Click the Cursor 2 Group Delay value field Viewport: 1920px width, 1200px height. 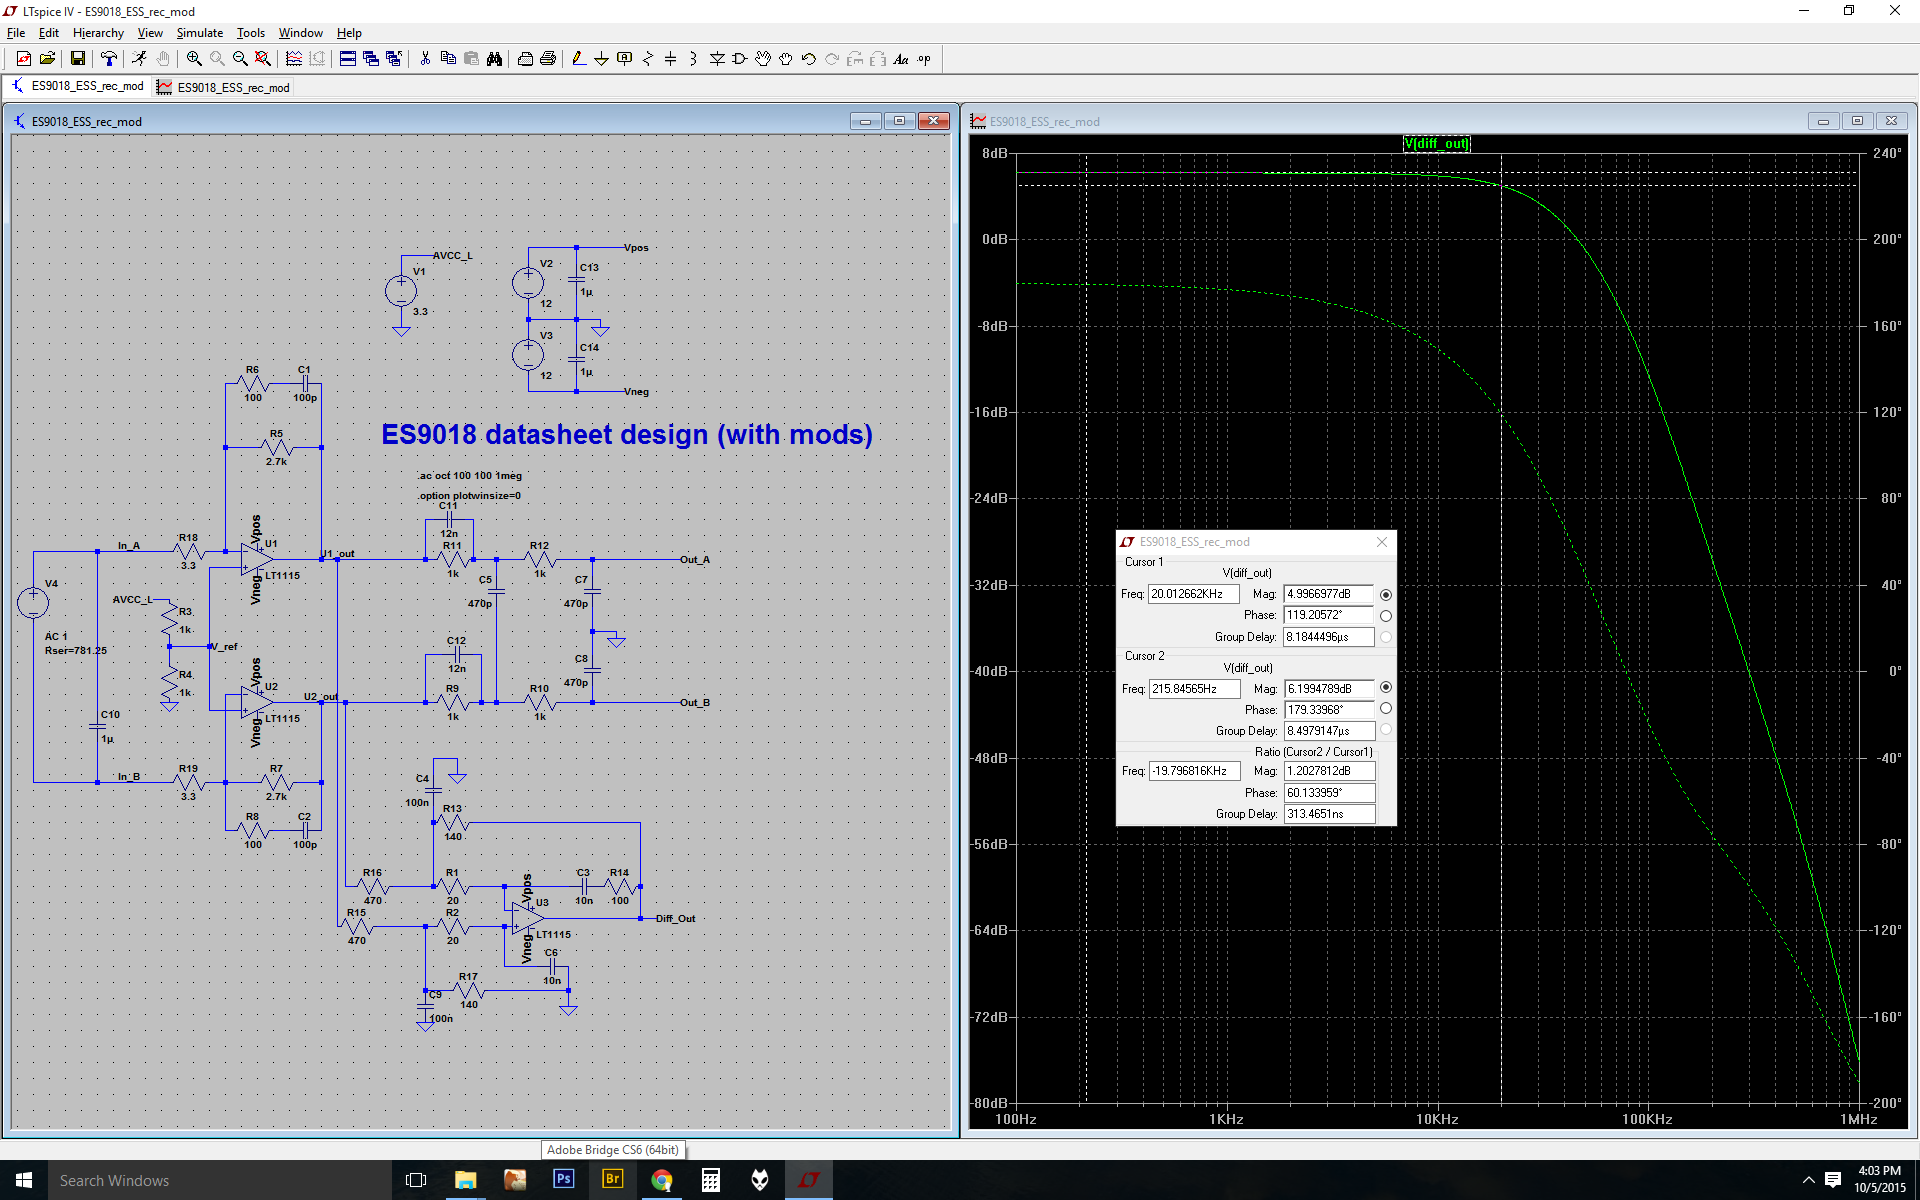1329,731
